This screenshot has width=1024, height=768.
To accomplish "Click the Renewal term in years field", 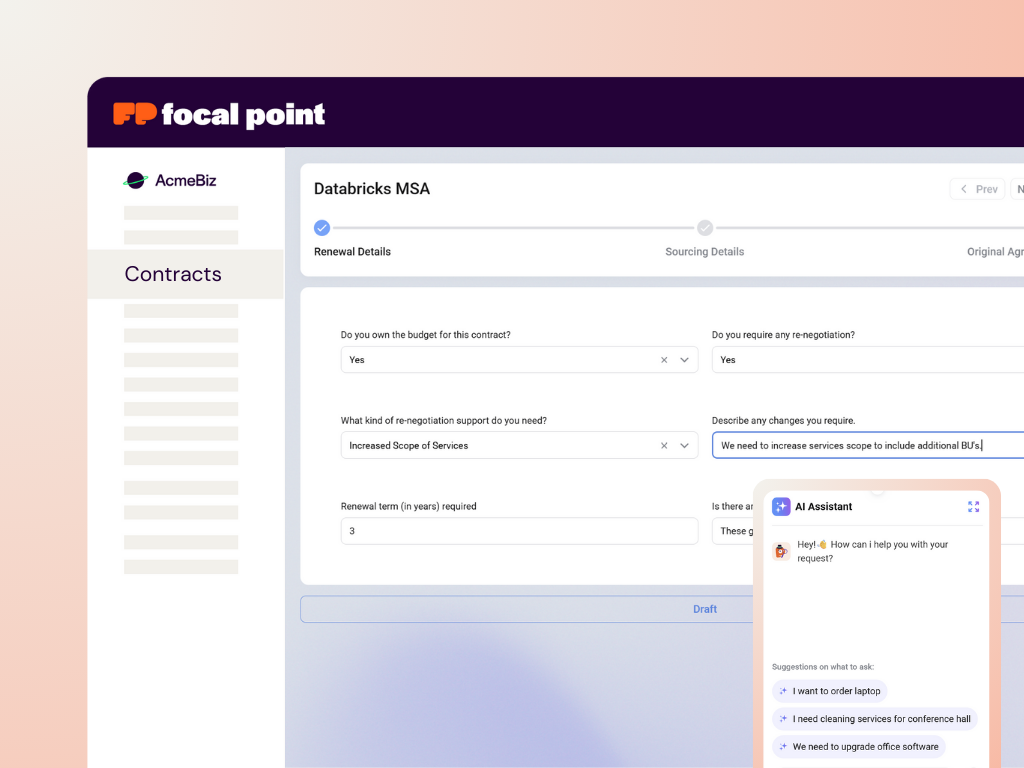I will point(519,531).
